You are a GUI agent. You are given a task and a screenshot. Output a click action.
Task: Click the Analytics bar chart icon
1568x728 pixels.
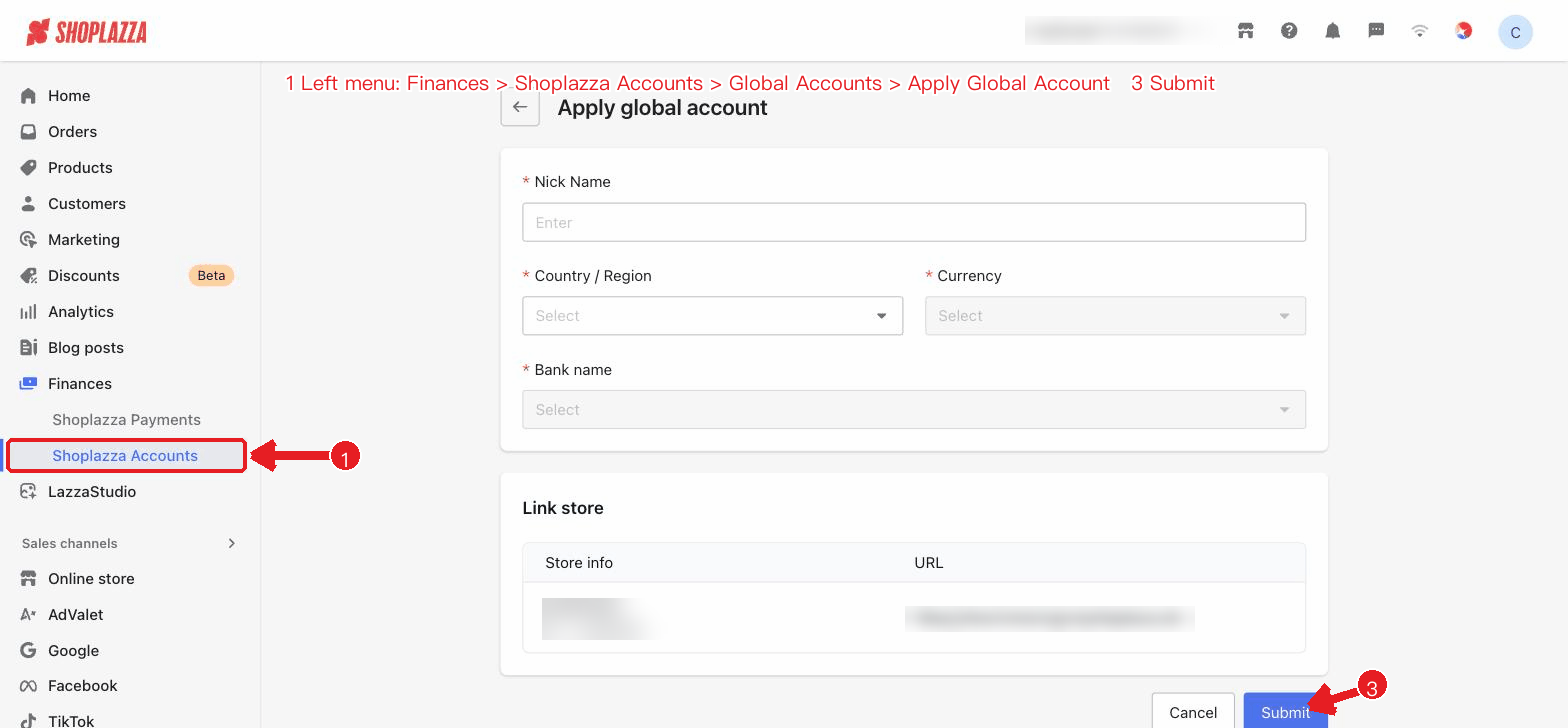(28, 312)
